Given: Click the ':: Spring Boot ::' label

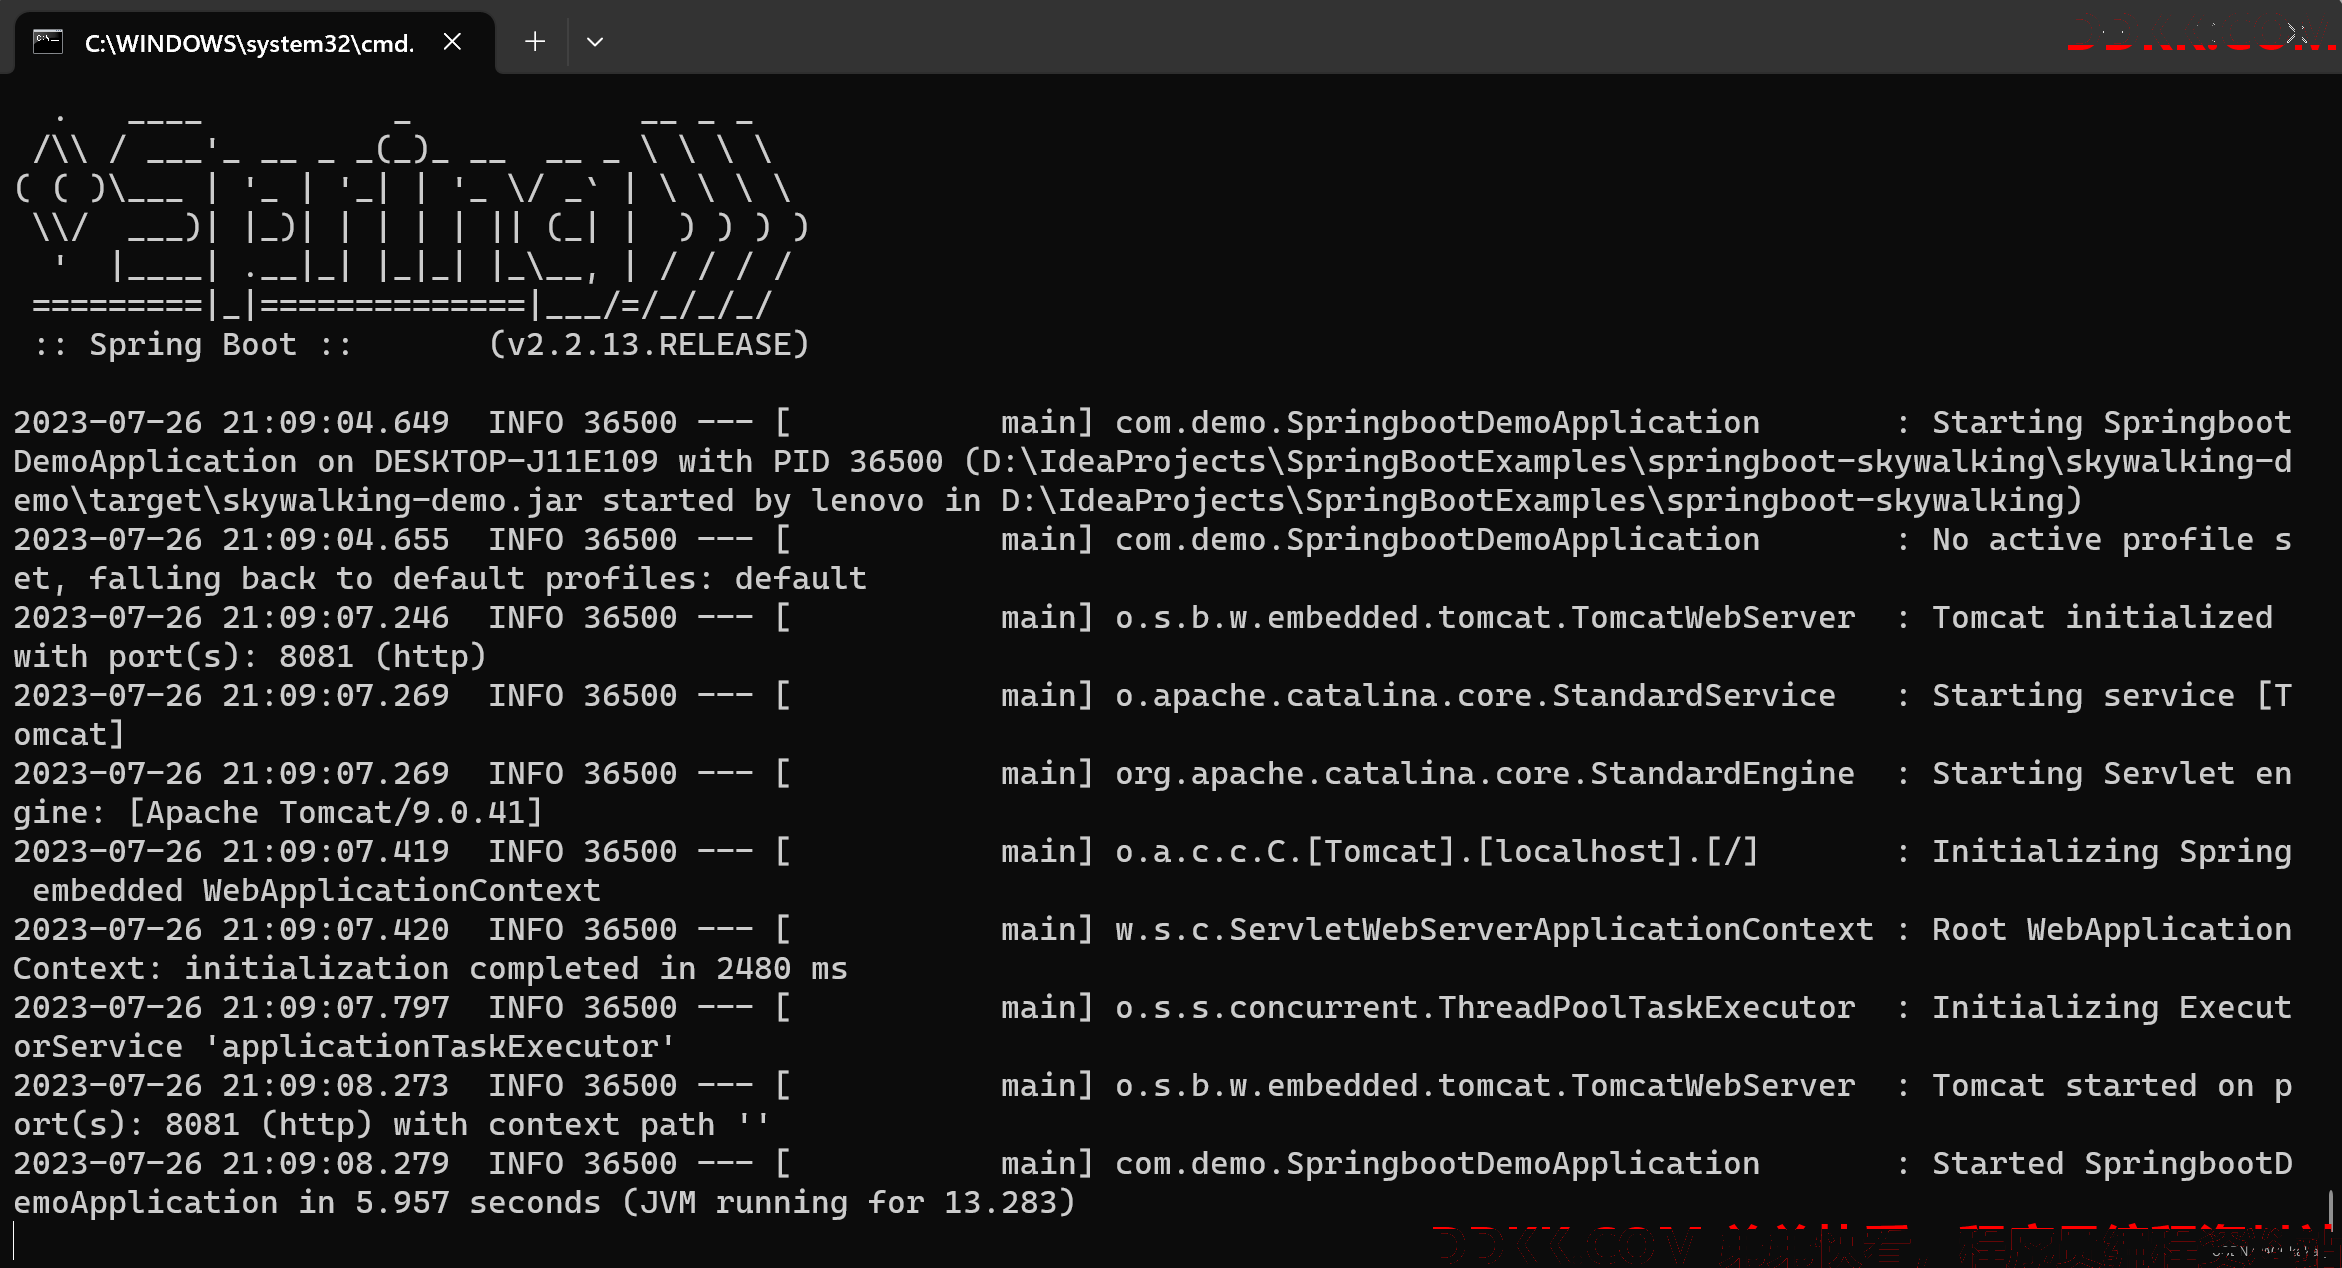Looking at the screenshot, I should [193, 345].
